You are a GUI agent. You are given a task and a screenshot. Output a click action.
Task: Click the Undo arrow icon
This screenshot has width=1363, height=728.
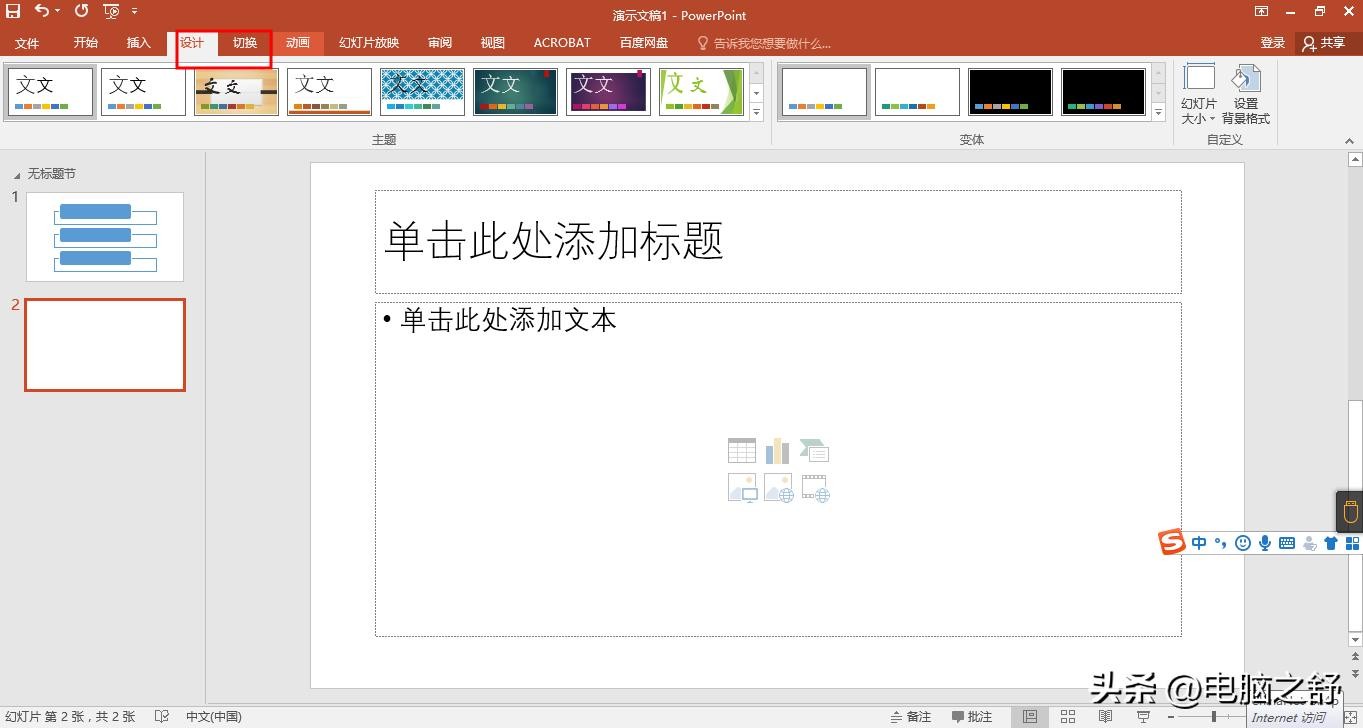click(x=41, y=11)
